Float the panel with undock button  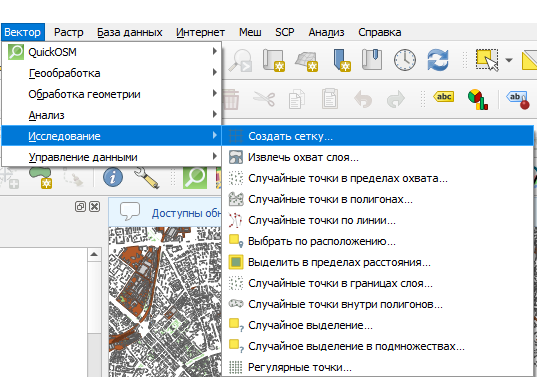tap(80, 206)
